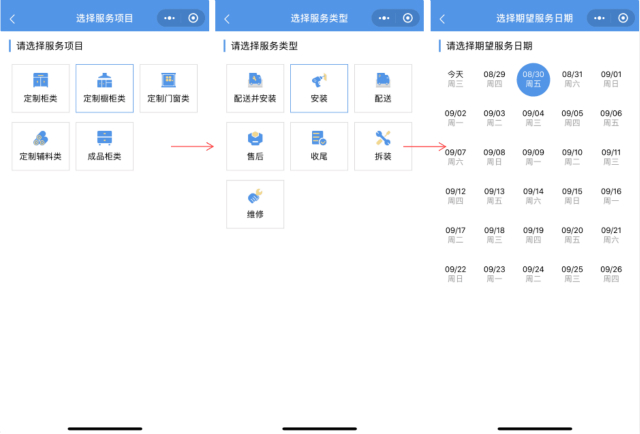Select the 安装 service type
The width and height of the screenshot is (640, 434).
click(319, 88)
